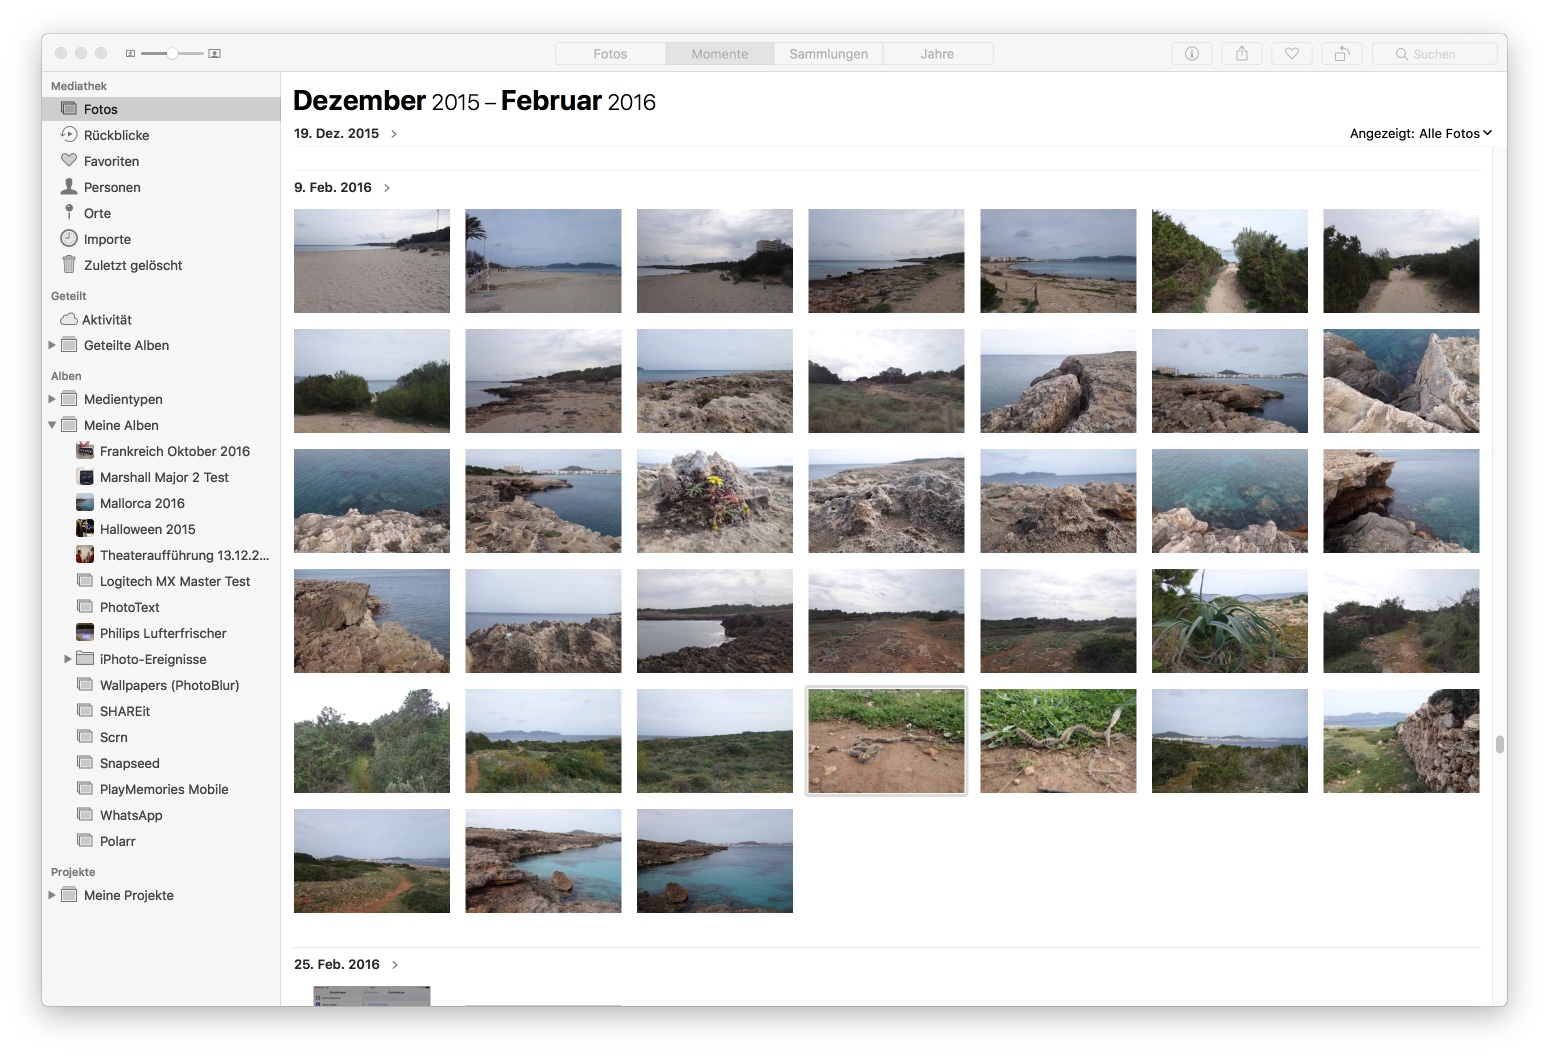The height and width of the screenshot is (1056, 1549).
Task: Click the share icon in the toolbar
Action: [x=1241, y=54]
